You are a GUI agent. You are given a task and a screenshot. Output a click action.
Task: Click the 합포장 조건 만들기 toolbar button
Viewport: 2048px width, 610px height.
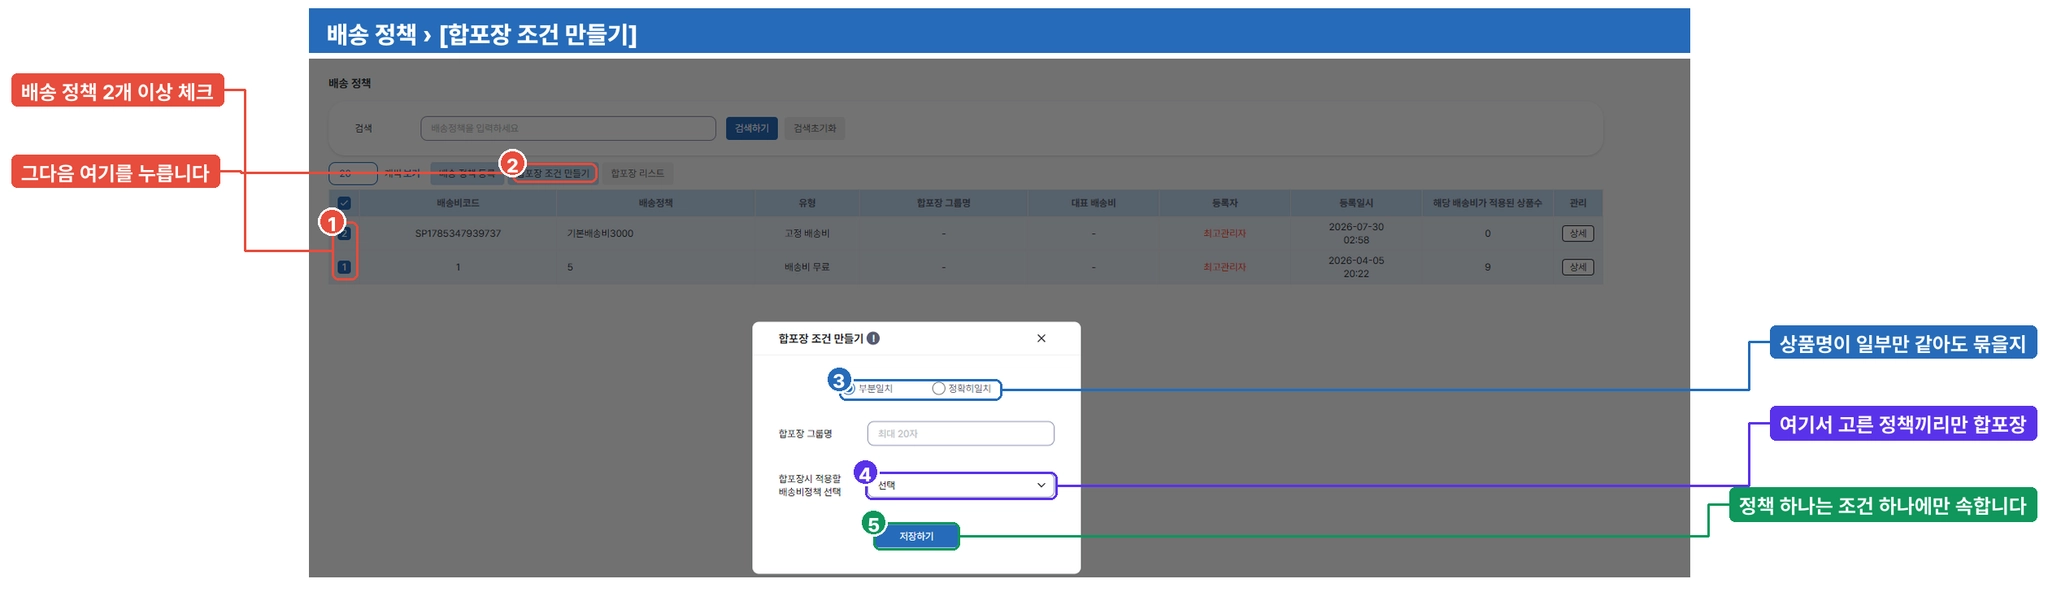pyautogui.click(x=555, y=173)
